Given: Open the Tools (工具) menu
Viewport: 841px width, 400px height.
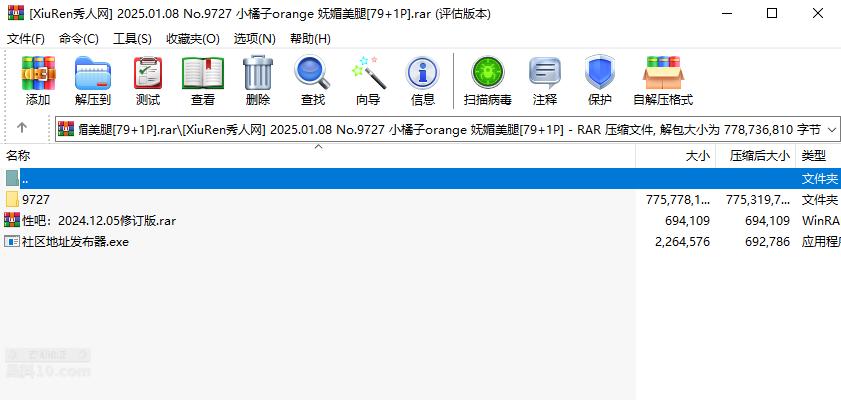Looking at the screenshot, I should [x=132, y=39].
